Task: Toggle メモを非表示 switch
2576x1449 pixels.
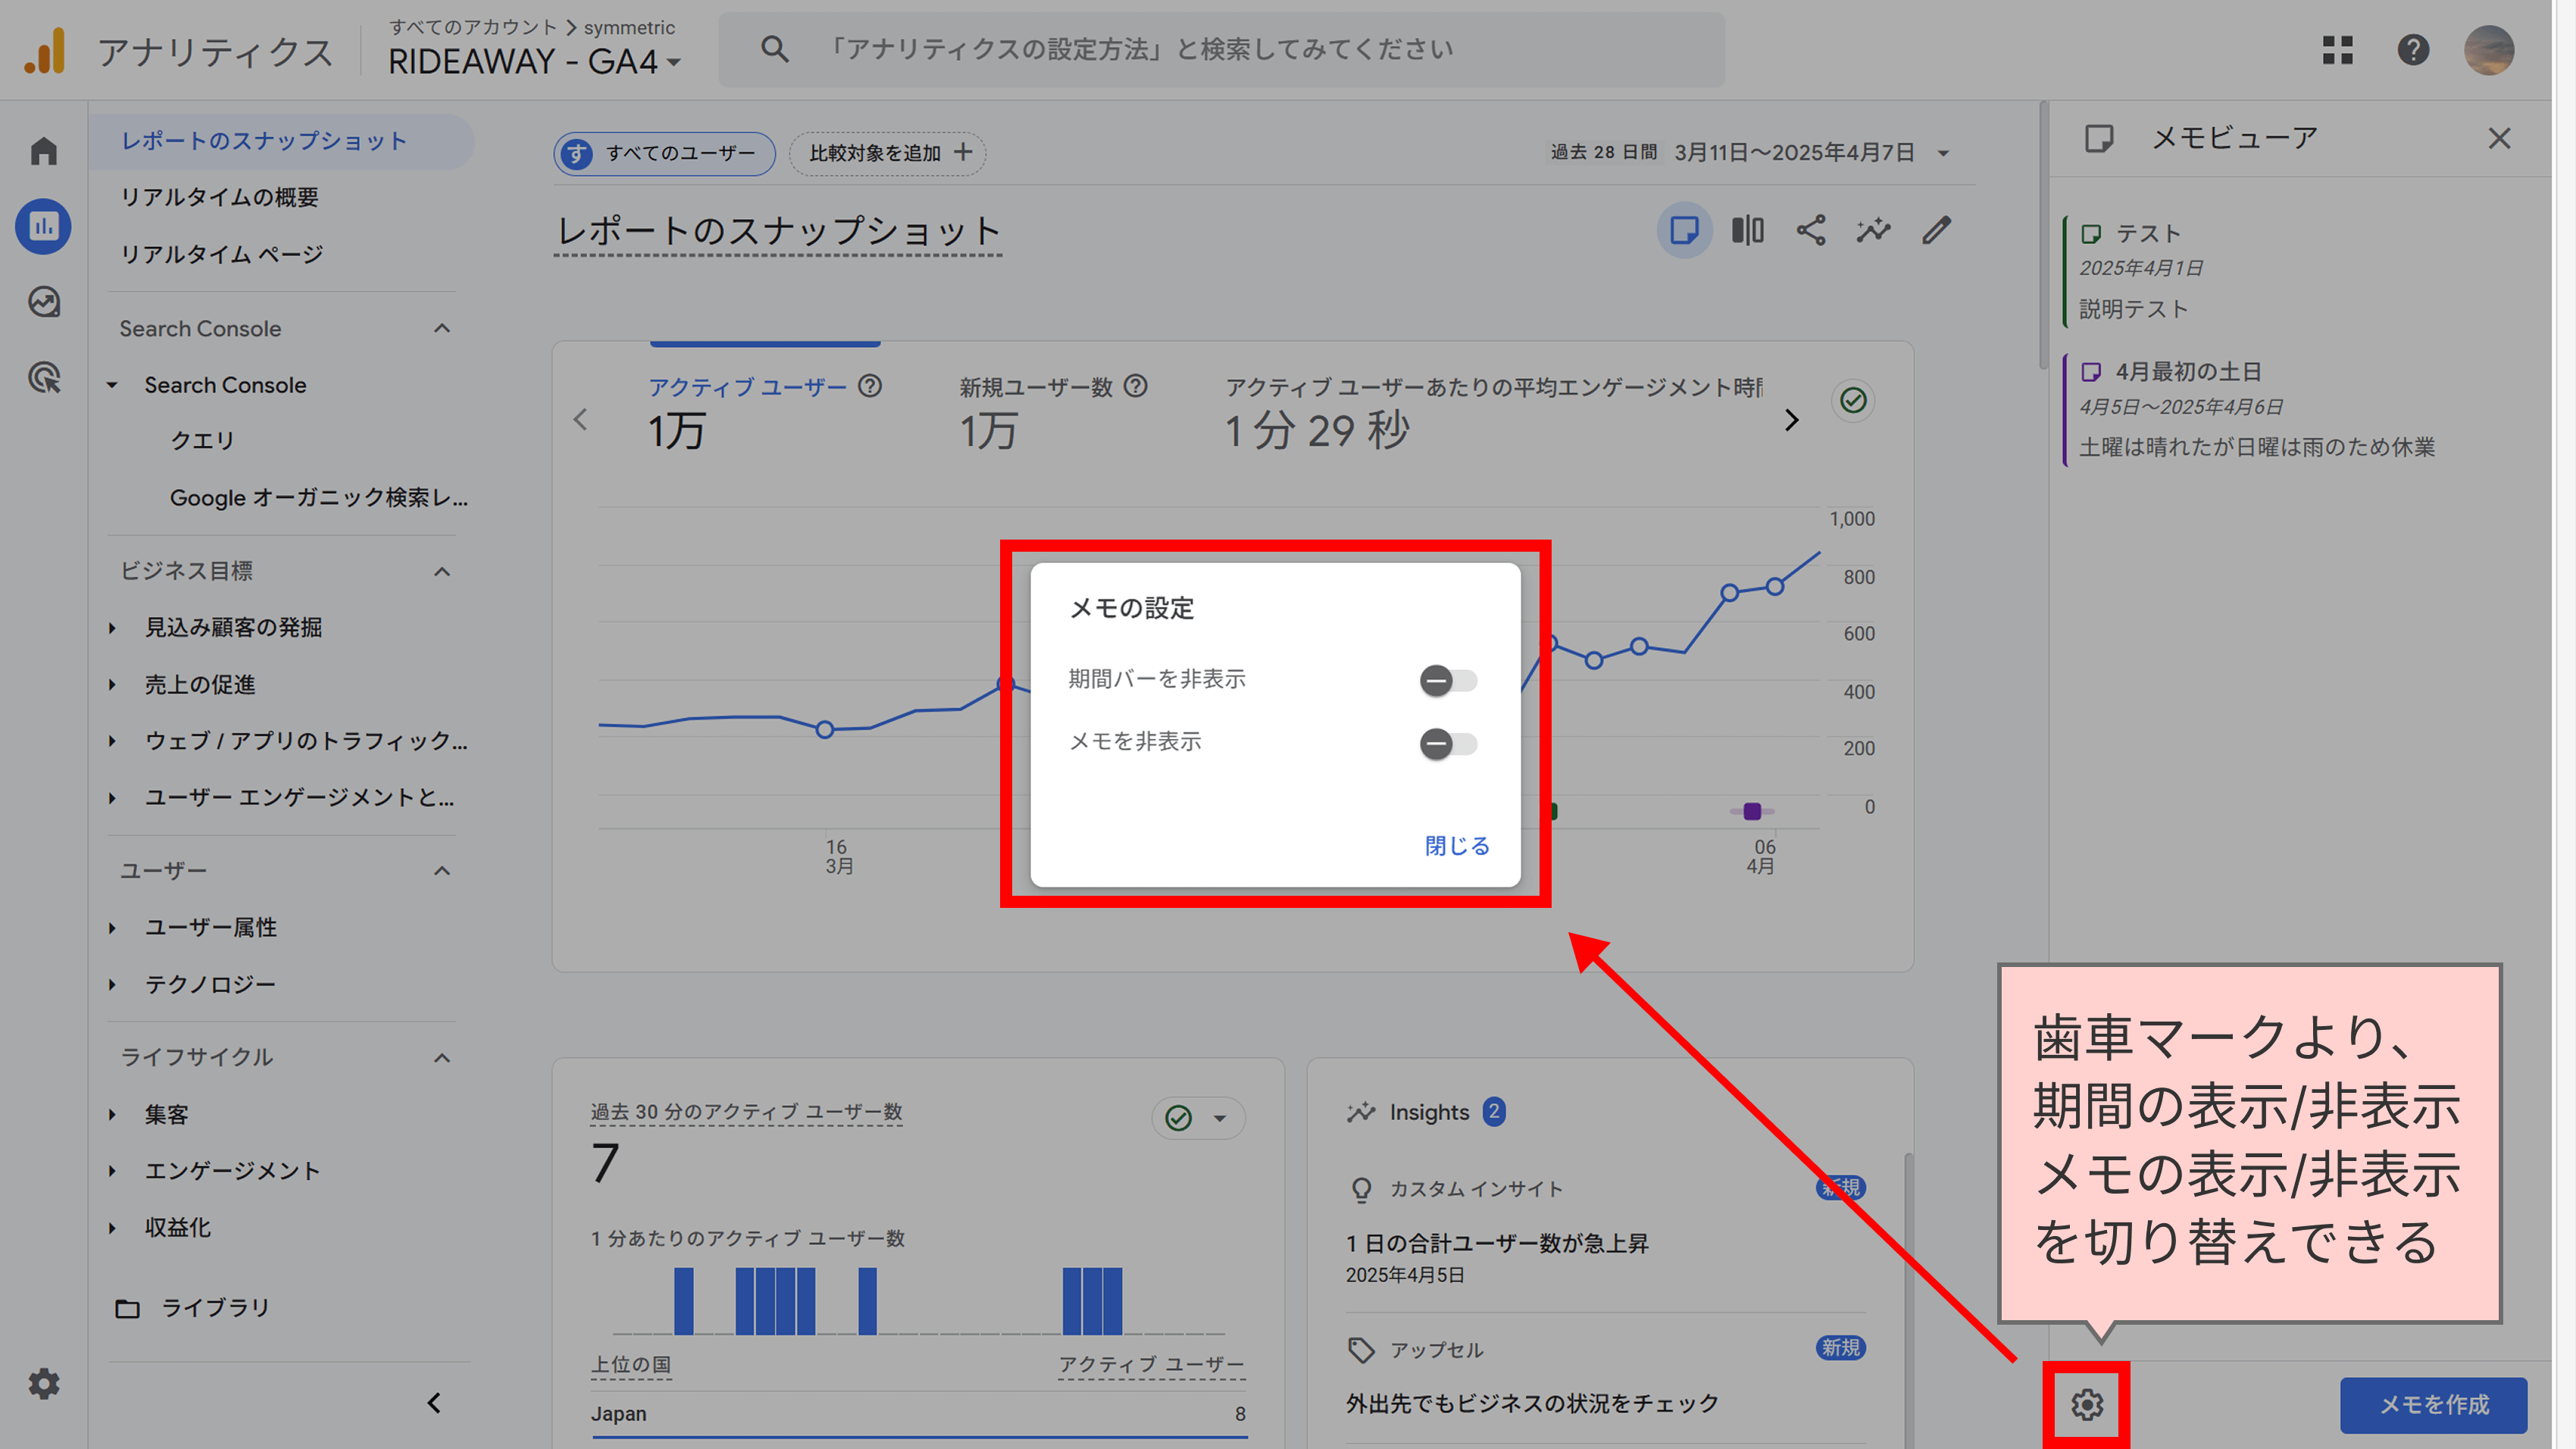Action: tap(1447, 744)
